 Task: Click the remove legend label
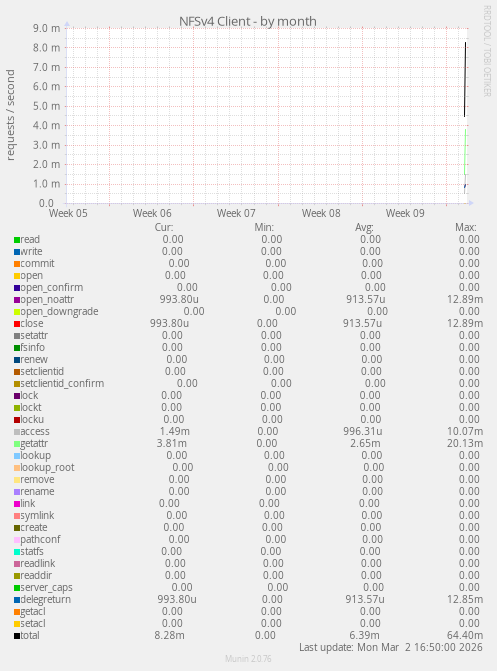37,480
